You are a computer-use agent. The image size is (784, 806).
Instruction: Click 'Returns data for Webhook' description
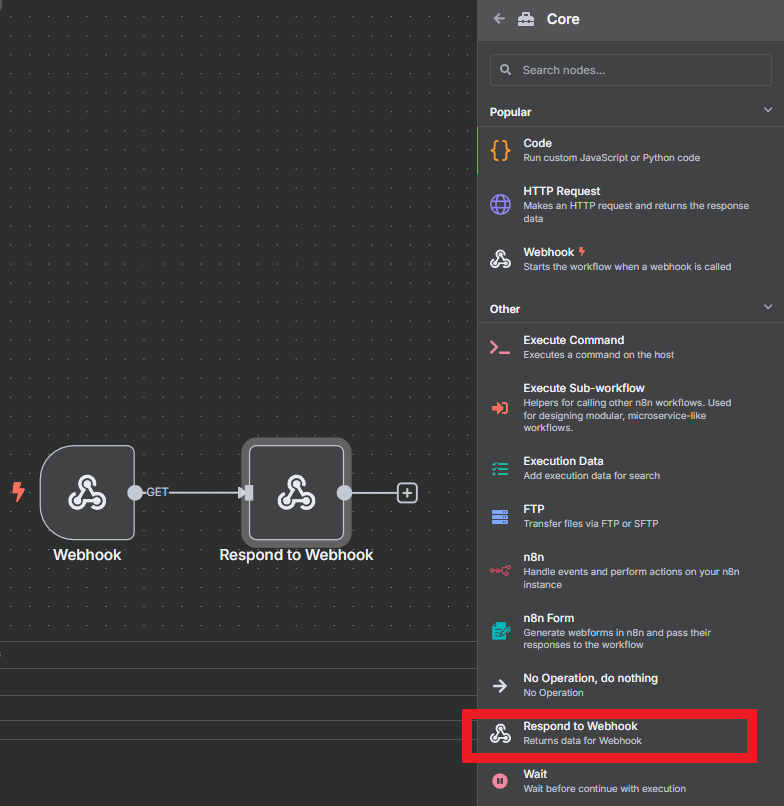582,741
